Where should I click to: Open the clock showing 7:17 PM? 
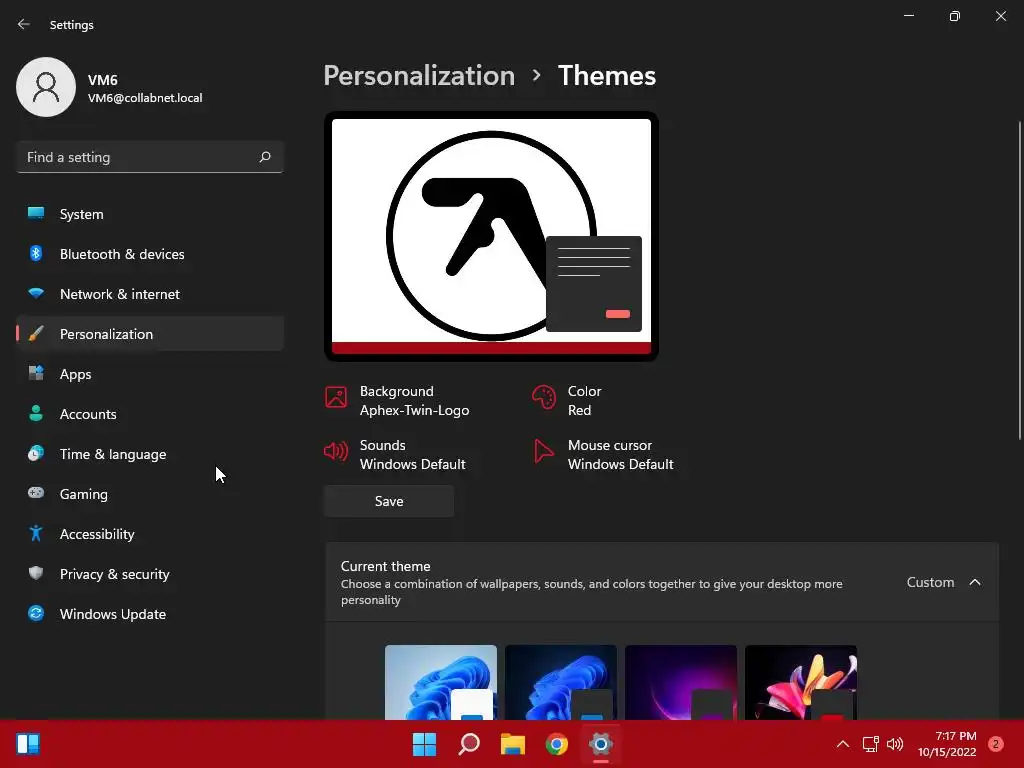[947, 744]
